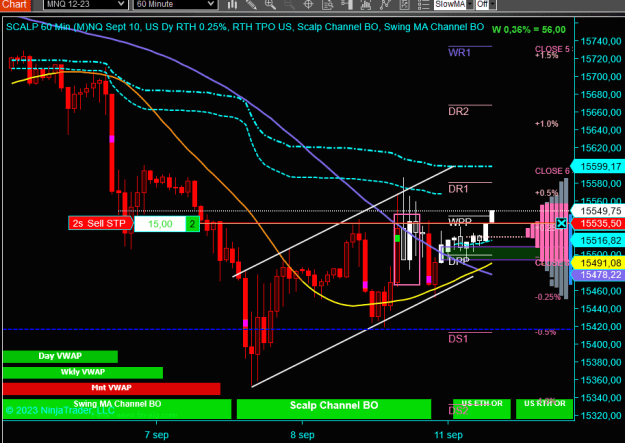Click the list icon beside SlowMA

point(423,4)
